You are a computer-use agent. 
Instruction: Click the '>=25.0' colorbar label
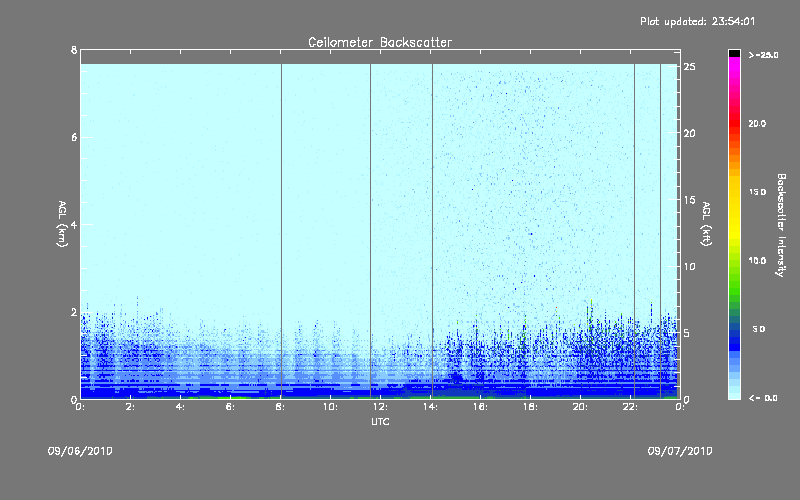(x=763, y=55)
